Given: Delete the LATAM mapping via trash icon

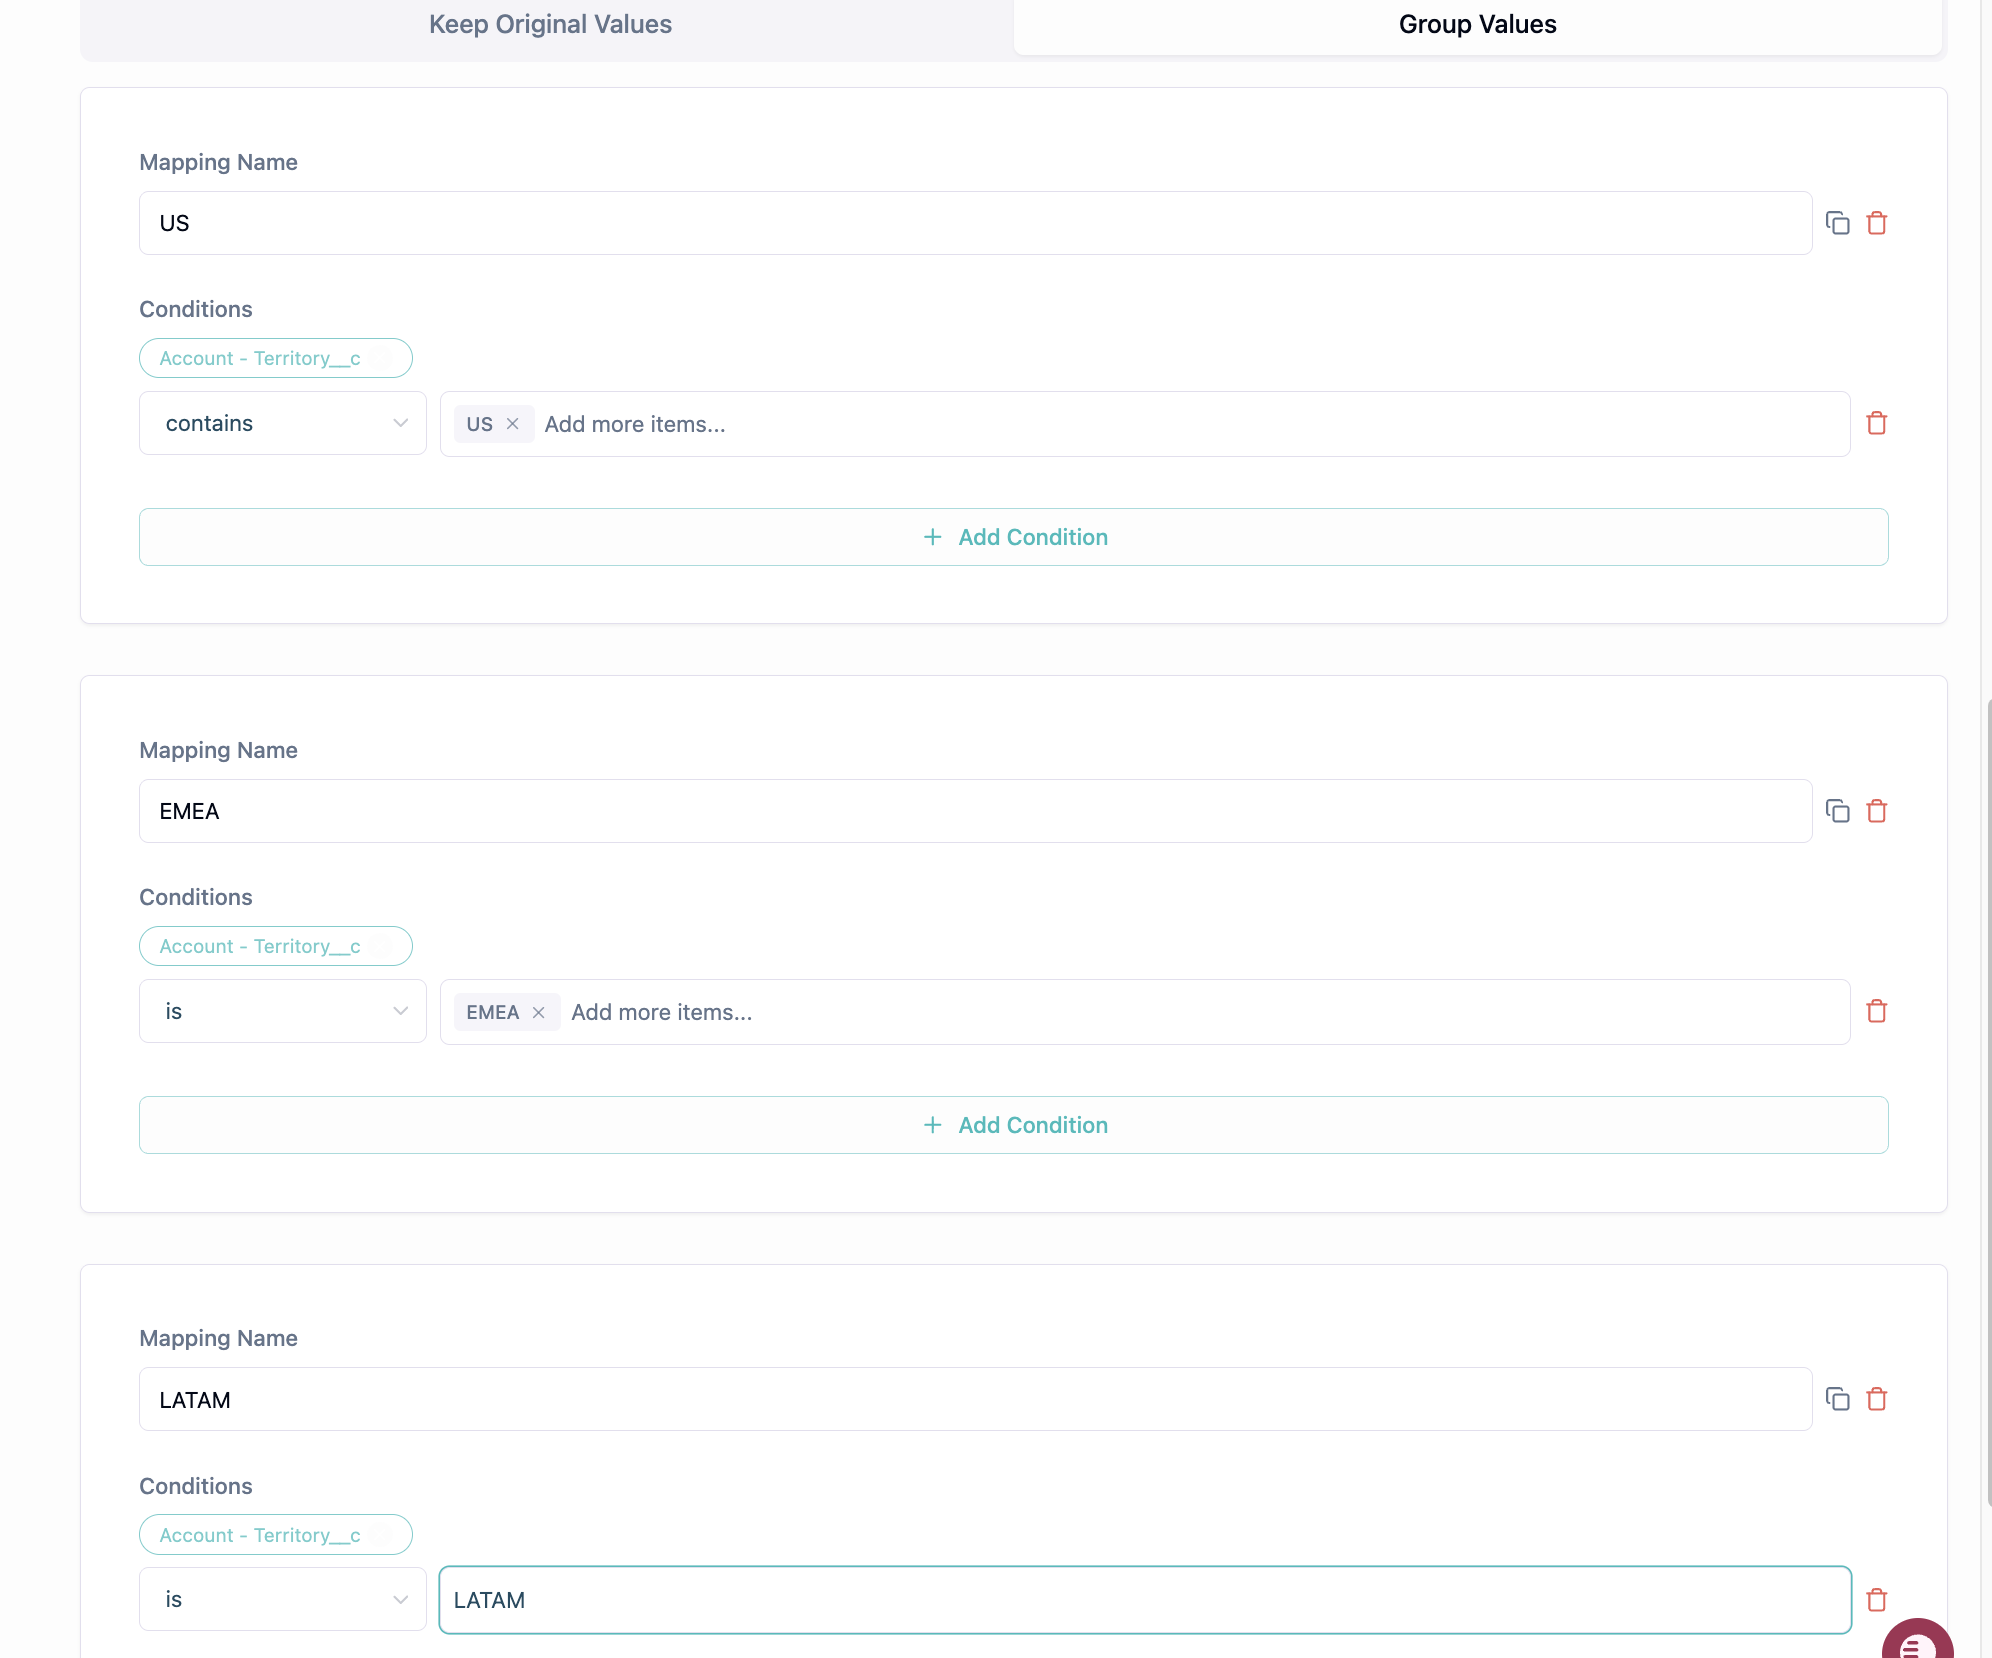Looking at the screenshot, I should 1877,1399.
